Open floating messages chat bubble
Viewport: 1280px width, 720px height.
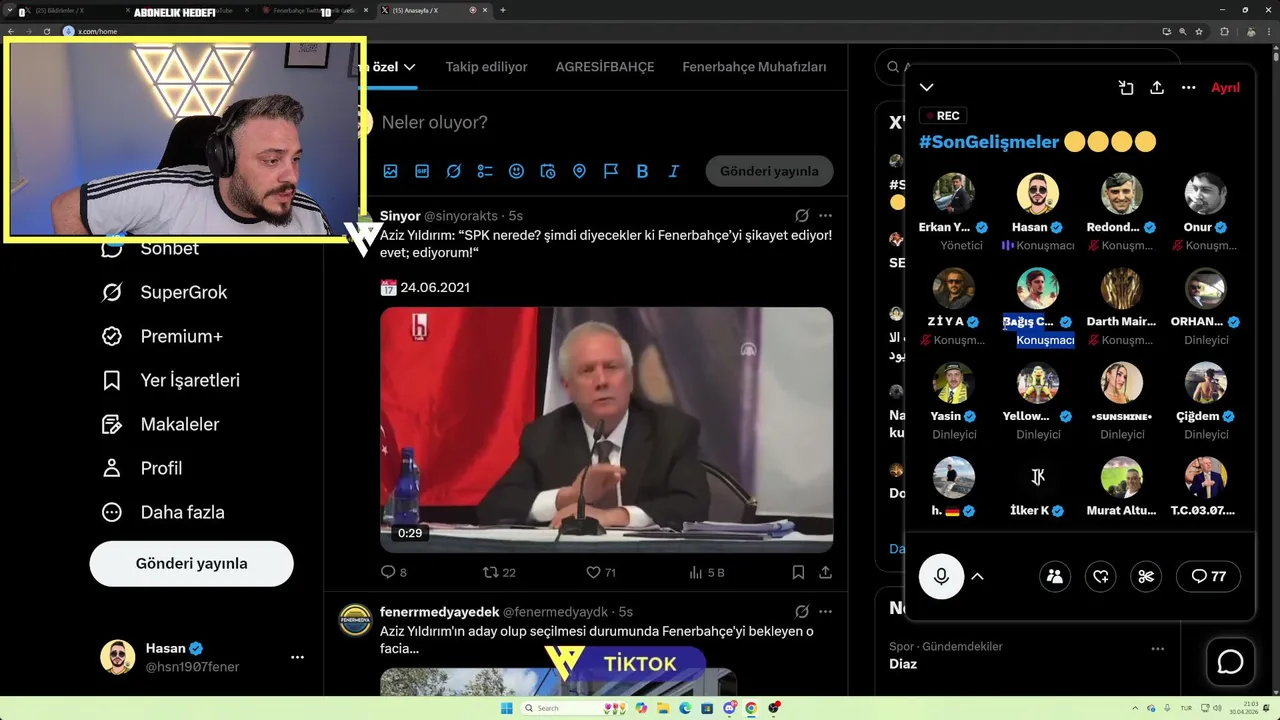tap(1230, 662)
